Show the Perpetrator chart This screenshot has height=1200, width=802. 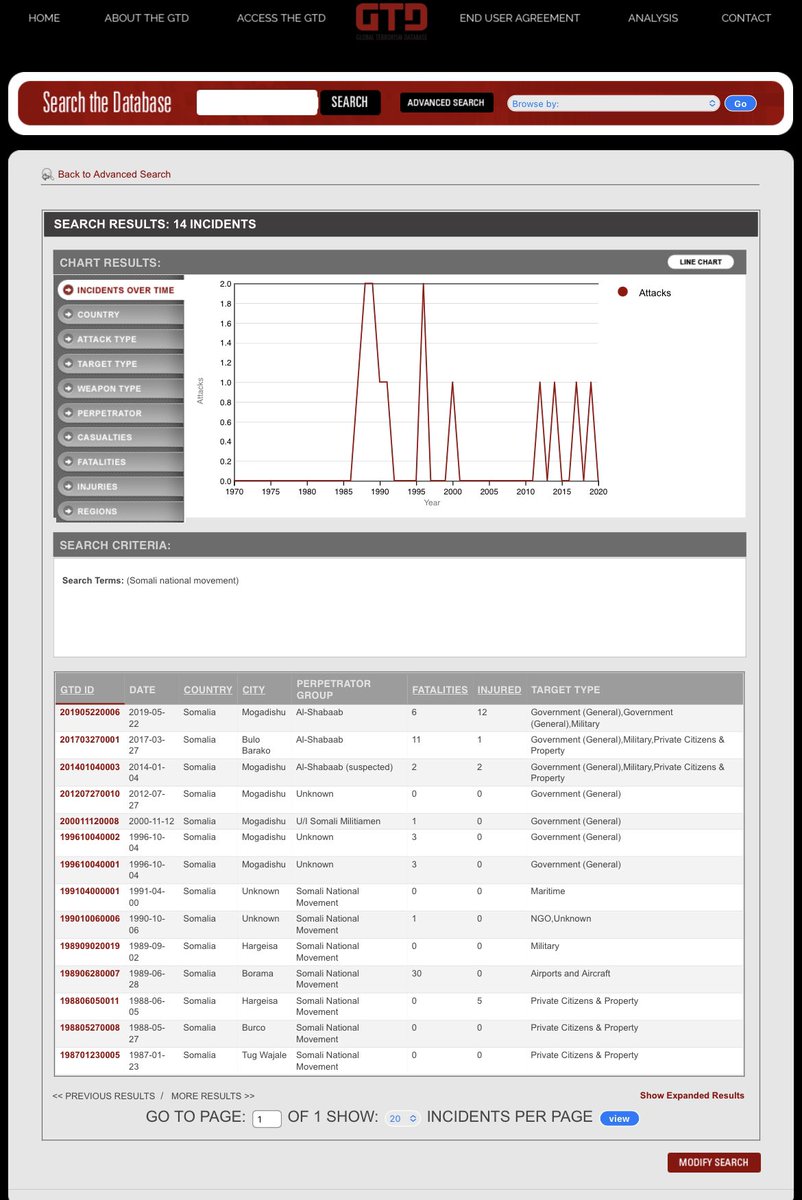(119, 413)
